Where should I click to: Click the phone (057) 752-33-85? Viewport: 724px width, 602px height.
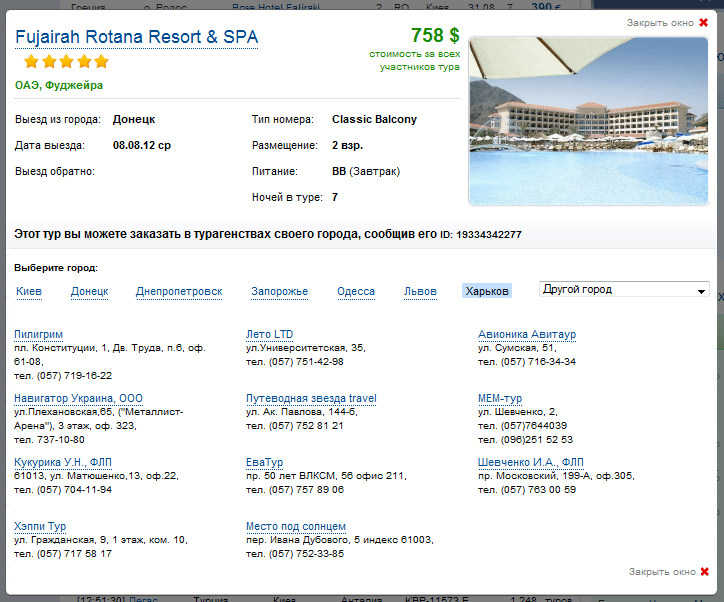307,554
